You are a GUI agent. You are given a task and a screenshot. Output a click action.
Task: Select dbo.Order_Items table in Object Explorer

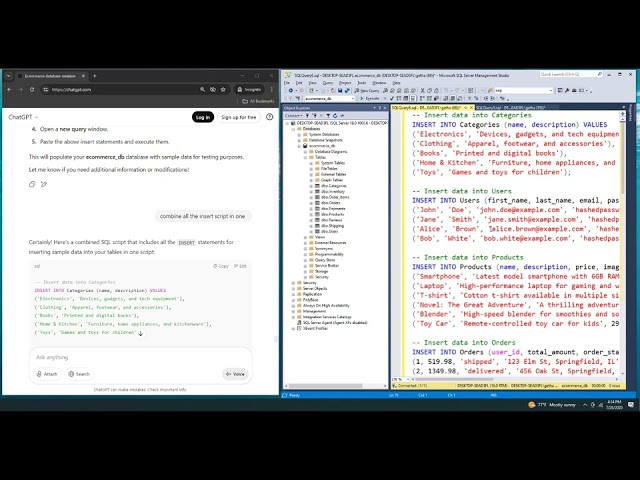pyautogui.click(x=335, y=197)
